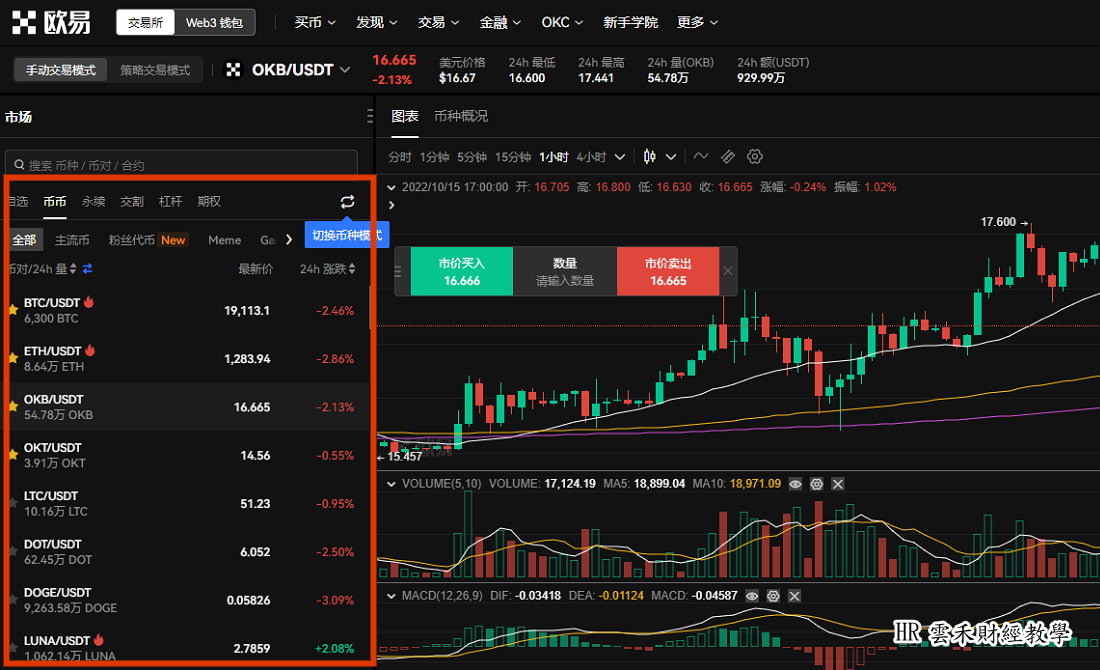Viewport: 1100px width, 670px height.
Task: Open 新手学院 link
Action: coord(631,22)
